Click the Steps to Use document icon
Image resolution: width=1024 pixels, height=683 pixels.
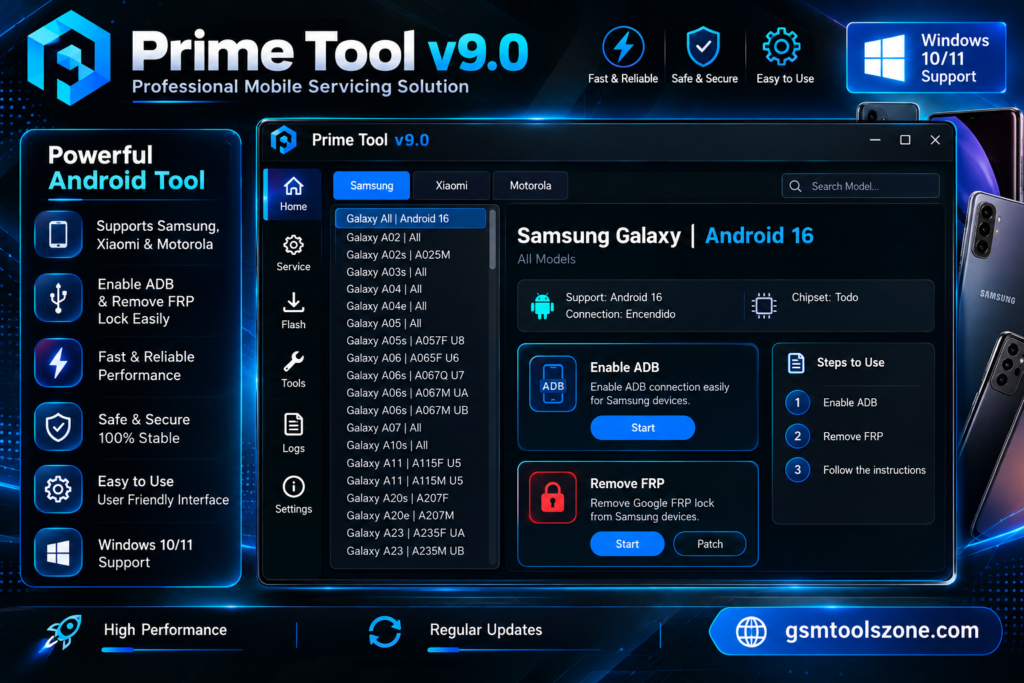click(796, 362)
